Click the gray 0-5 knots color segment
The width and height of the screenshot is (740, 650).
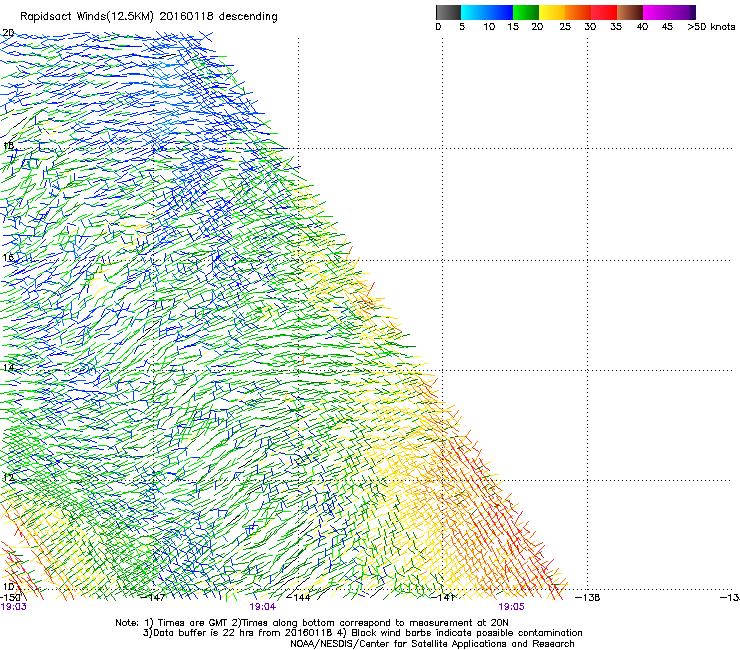(448, 12)
